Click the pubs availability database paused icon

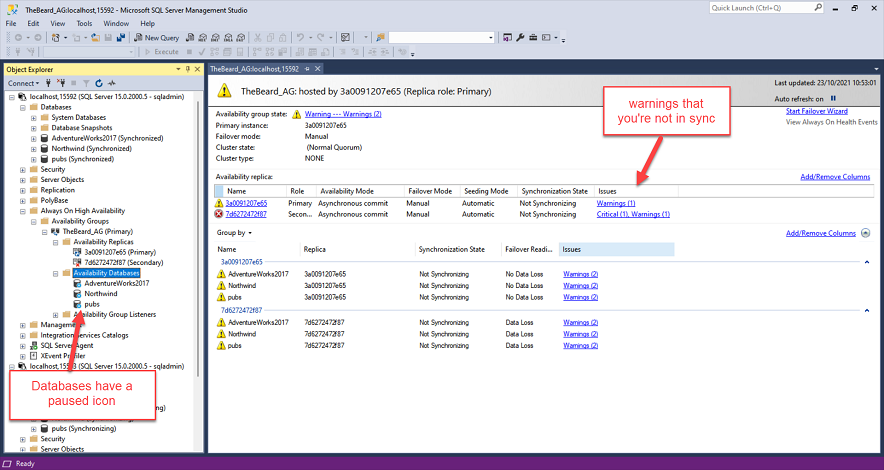click(77, 304)
